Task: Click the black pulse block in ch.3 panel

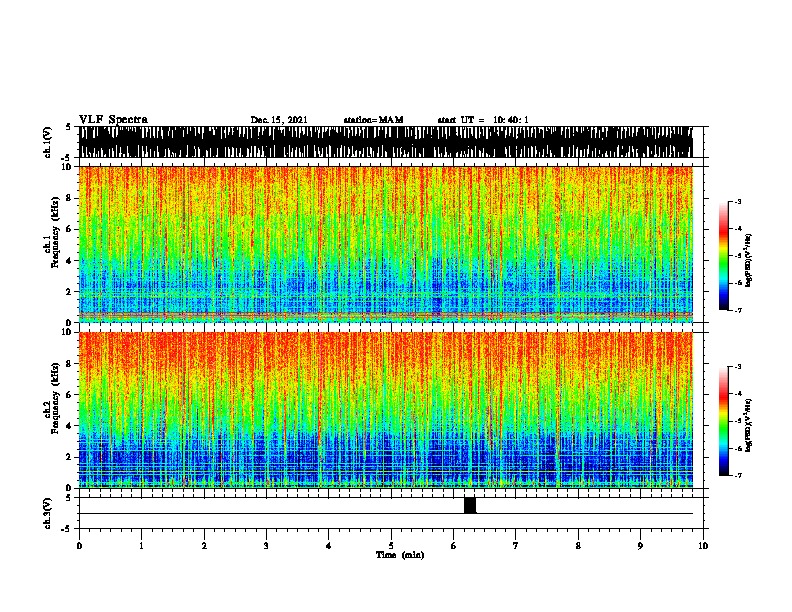Action: coord(470,505)
